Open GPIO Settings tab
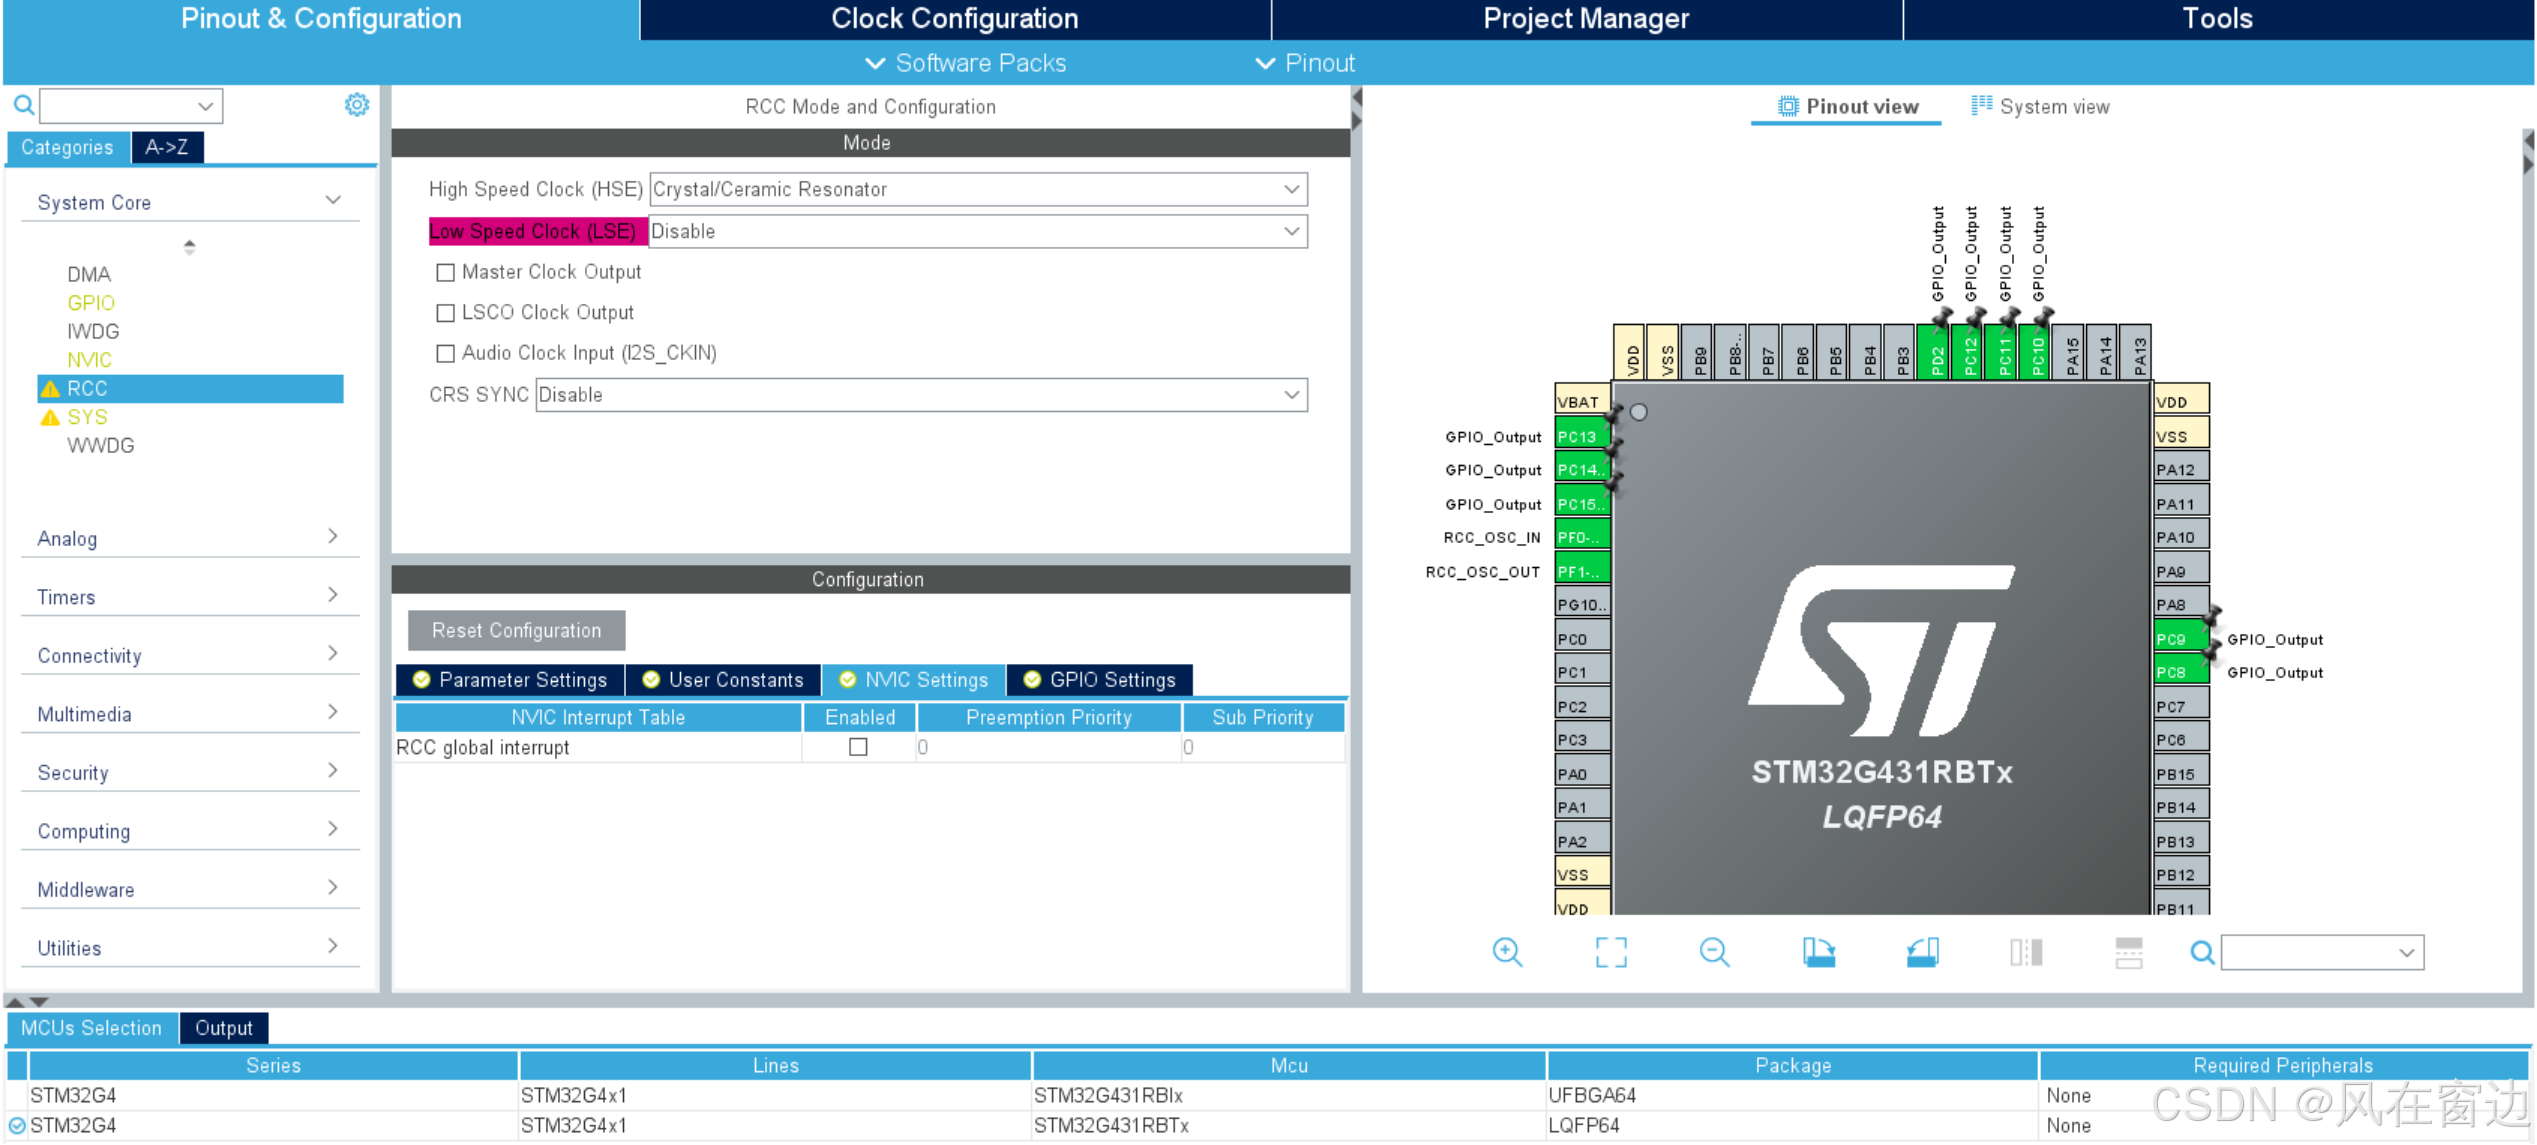The height and width of the screenshot is (1145, 2537). pyautogui.click(x=1100, y=680)
